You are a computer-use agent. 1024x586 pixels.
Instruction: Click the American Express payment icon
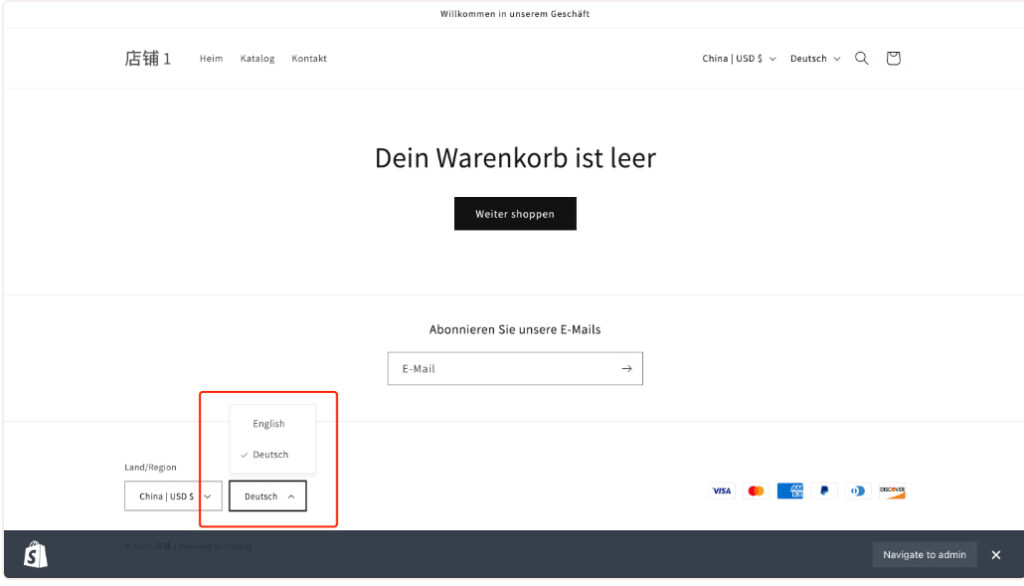pyautogui.click(x=790, y=491)
